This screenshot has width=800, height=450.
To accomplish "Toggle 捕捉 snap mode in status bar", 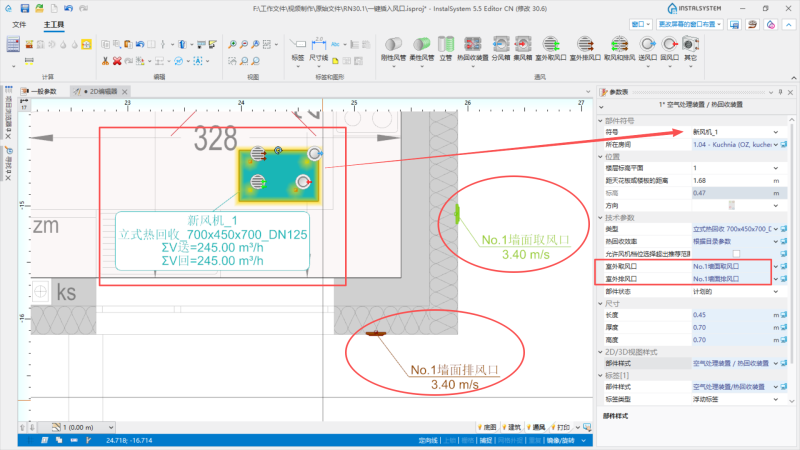I will click(486, 440).
